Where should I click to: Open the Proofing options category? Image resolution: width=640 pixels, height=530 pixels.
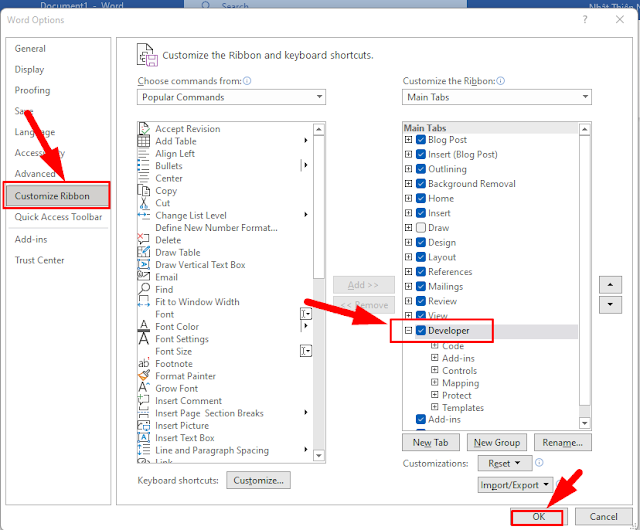click(x=32, y=90)
